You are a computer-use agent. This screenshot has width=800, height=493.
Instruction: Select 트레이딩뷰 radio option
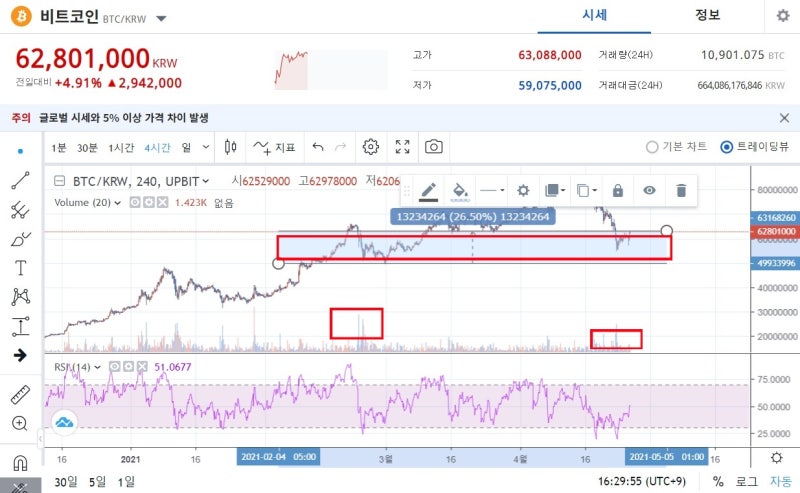coord(754,147)
